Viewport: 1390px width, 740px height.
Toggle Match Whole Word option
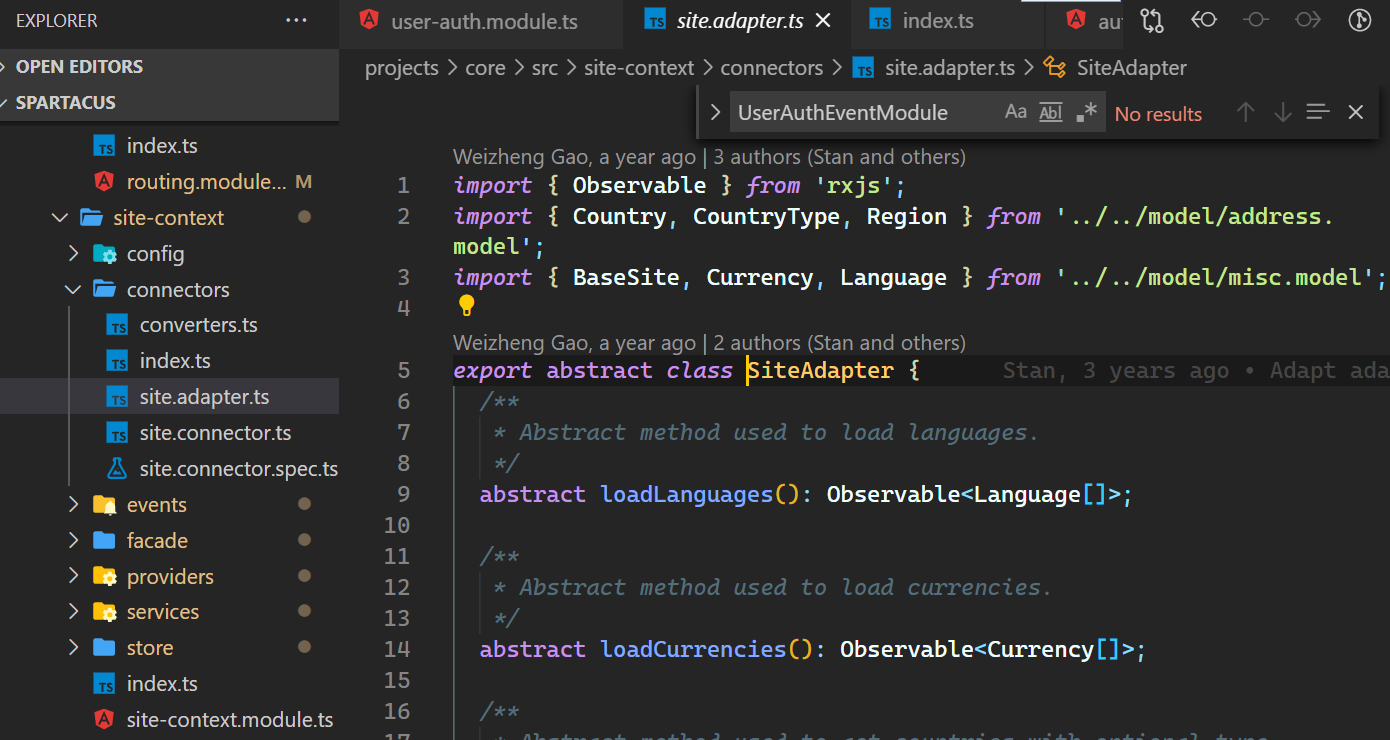tap(1050, 112)
